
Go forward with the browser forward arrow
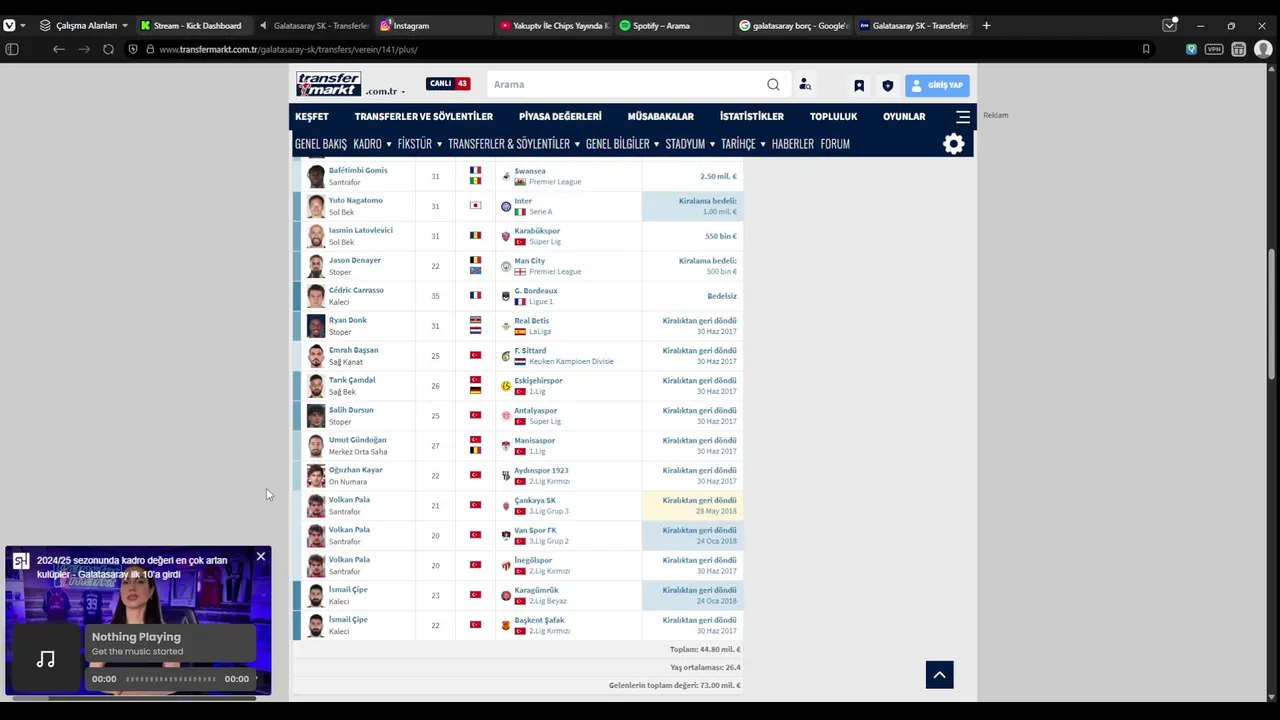coord(82,49)
